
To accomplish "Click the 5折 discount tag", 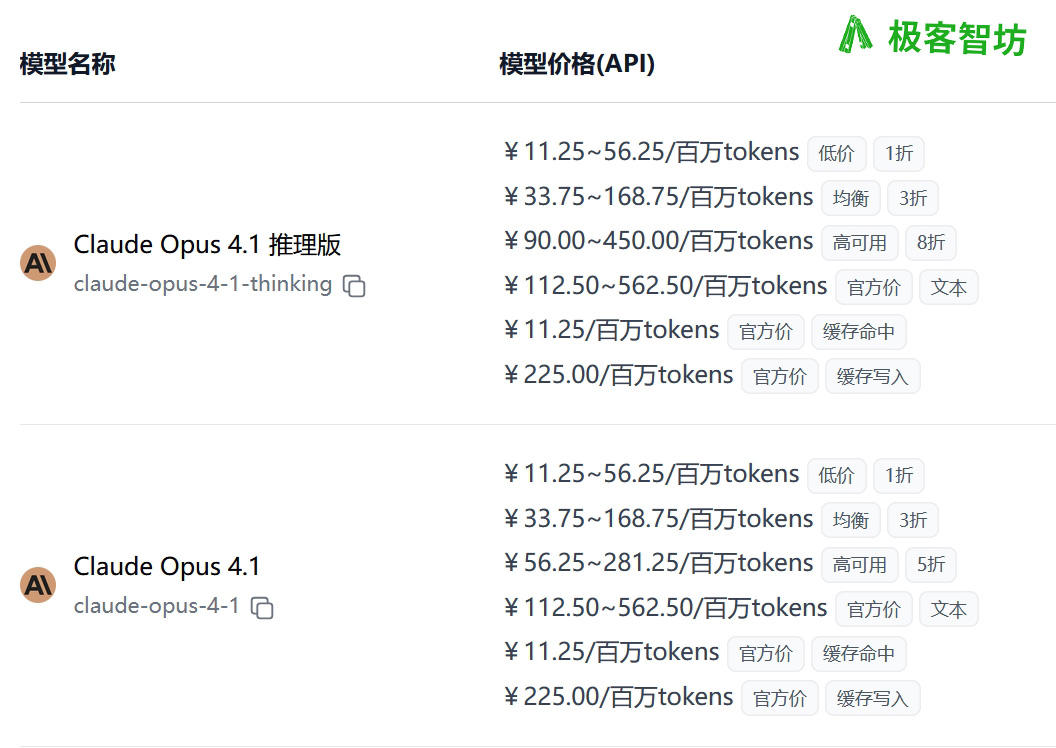I will tap(931, 564).
